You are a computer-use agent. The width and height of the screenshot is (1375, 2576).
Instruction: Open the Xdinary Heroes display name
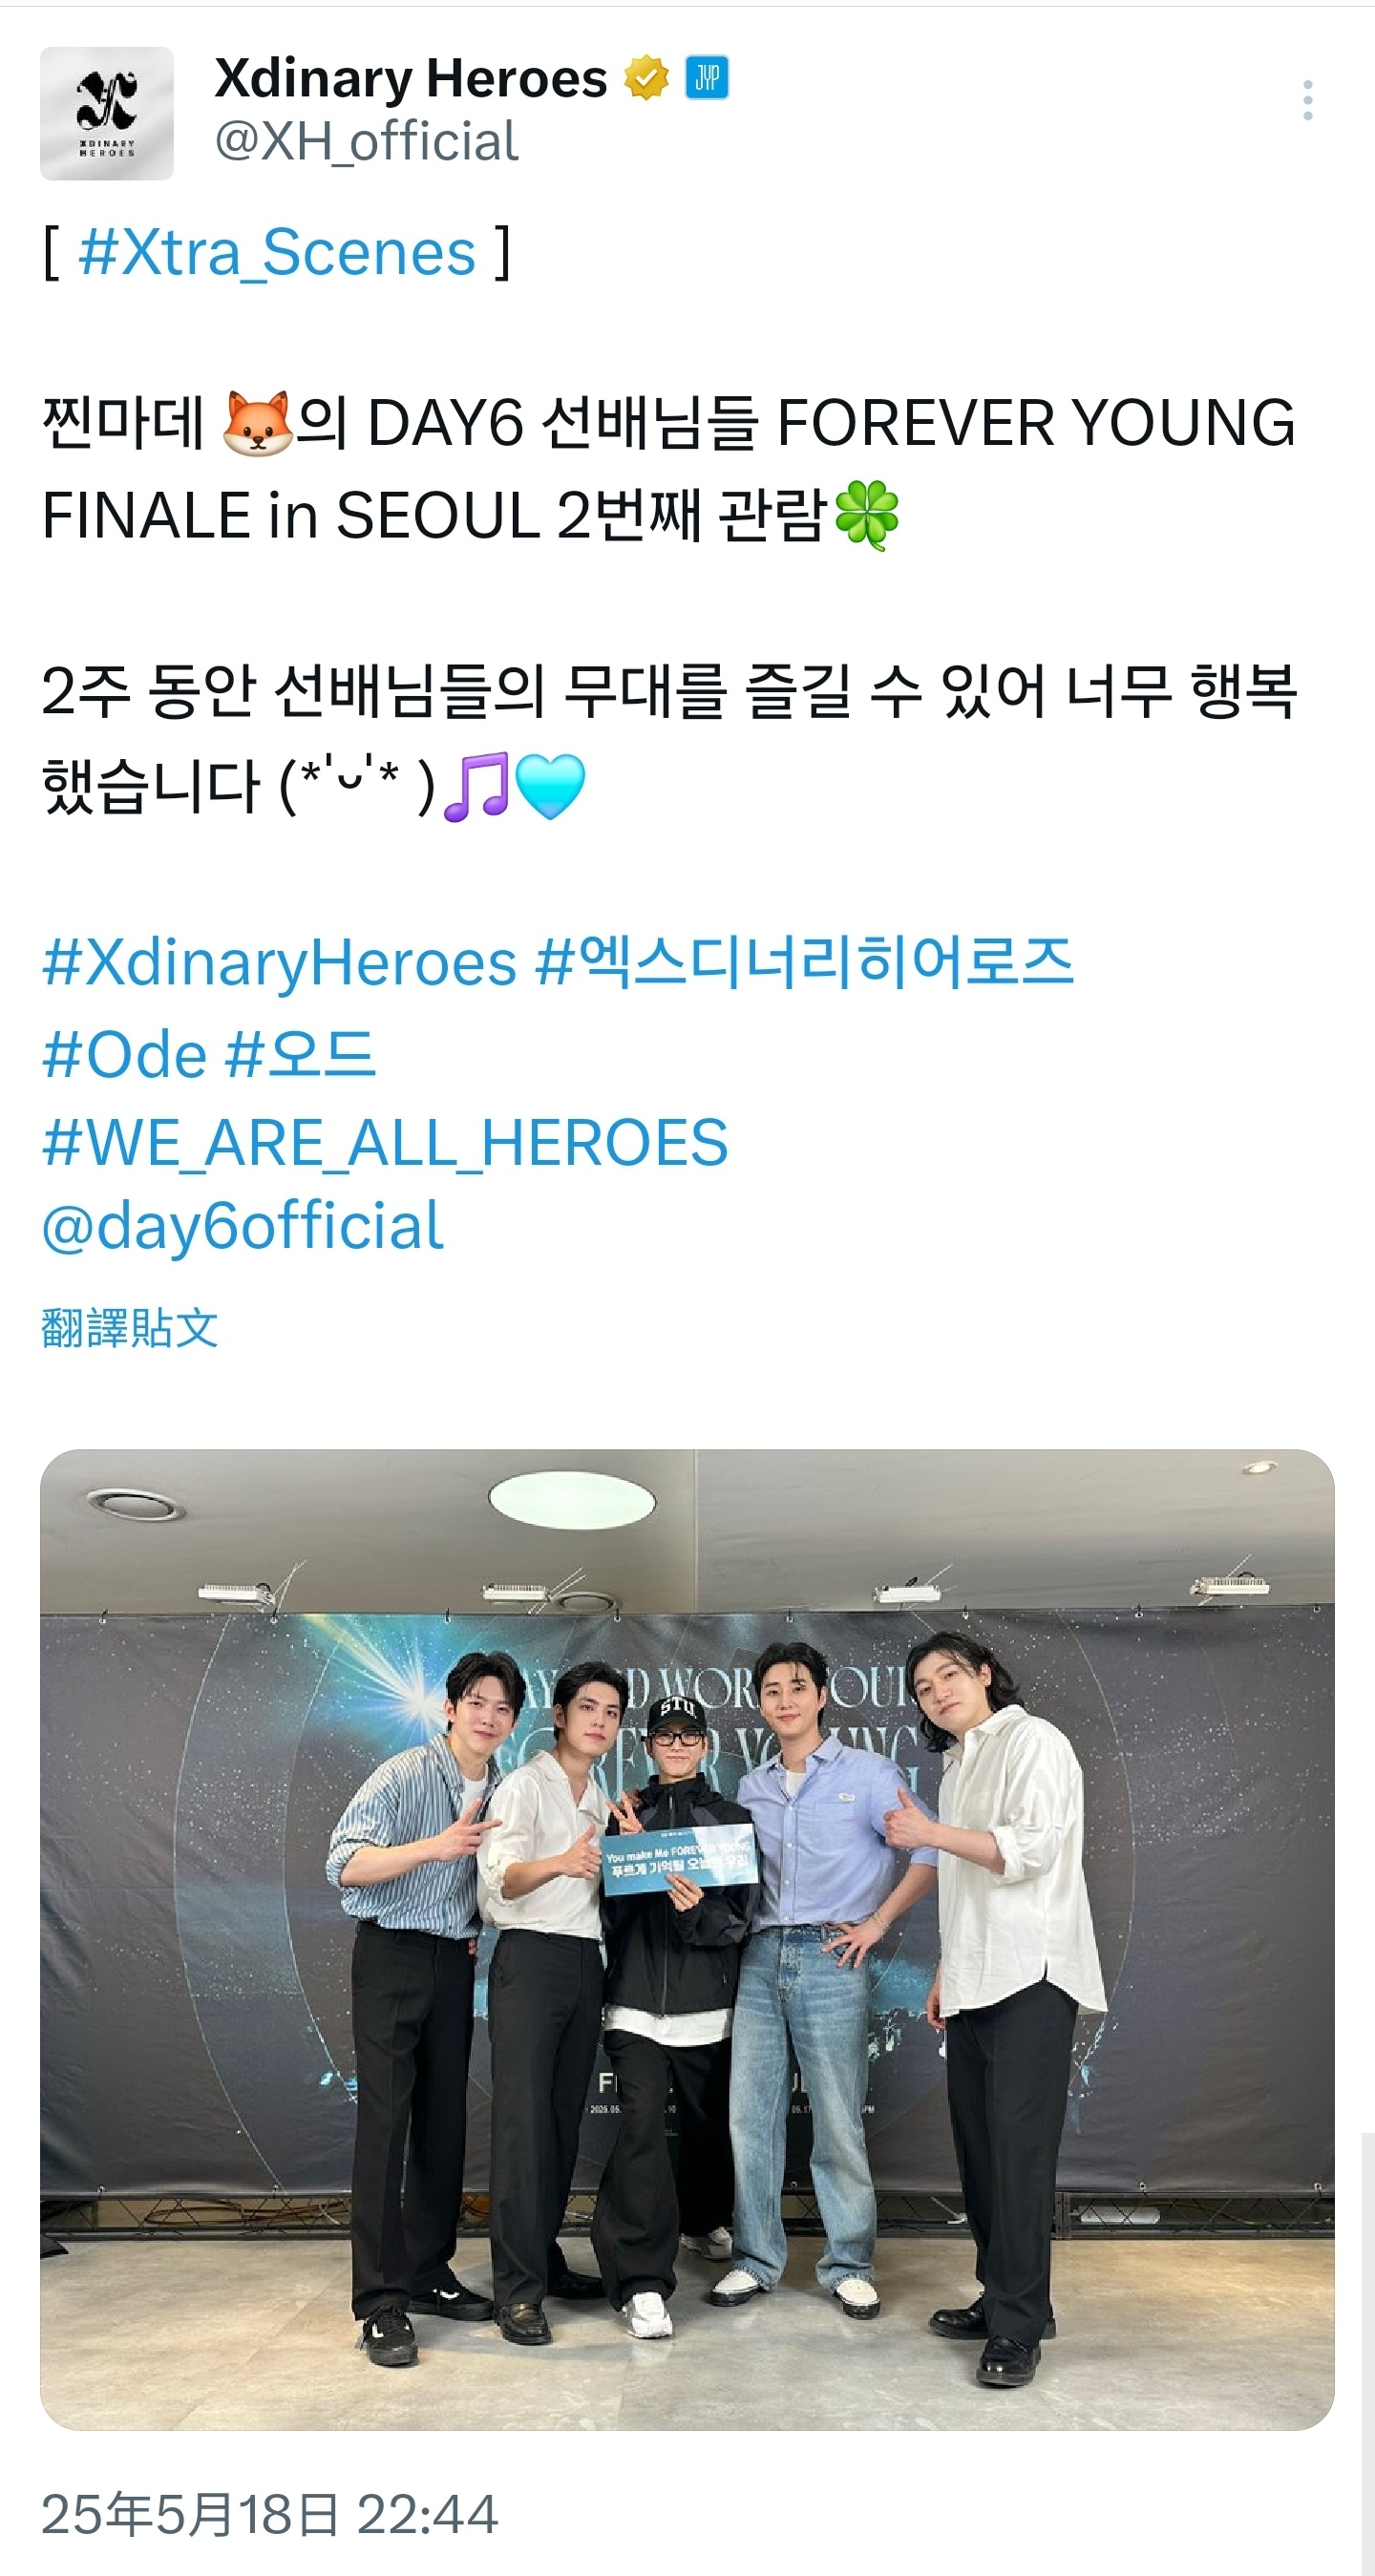click(411, 78)
